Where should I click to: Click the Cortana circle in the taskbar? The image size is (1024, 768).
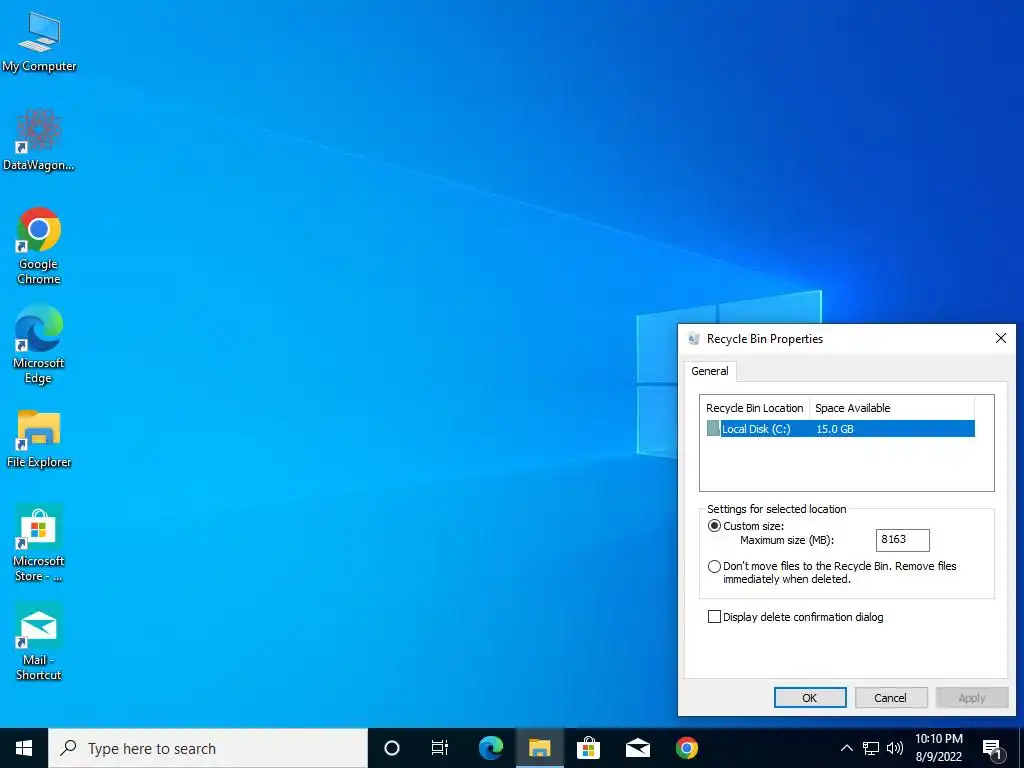[x=391, y=748]
